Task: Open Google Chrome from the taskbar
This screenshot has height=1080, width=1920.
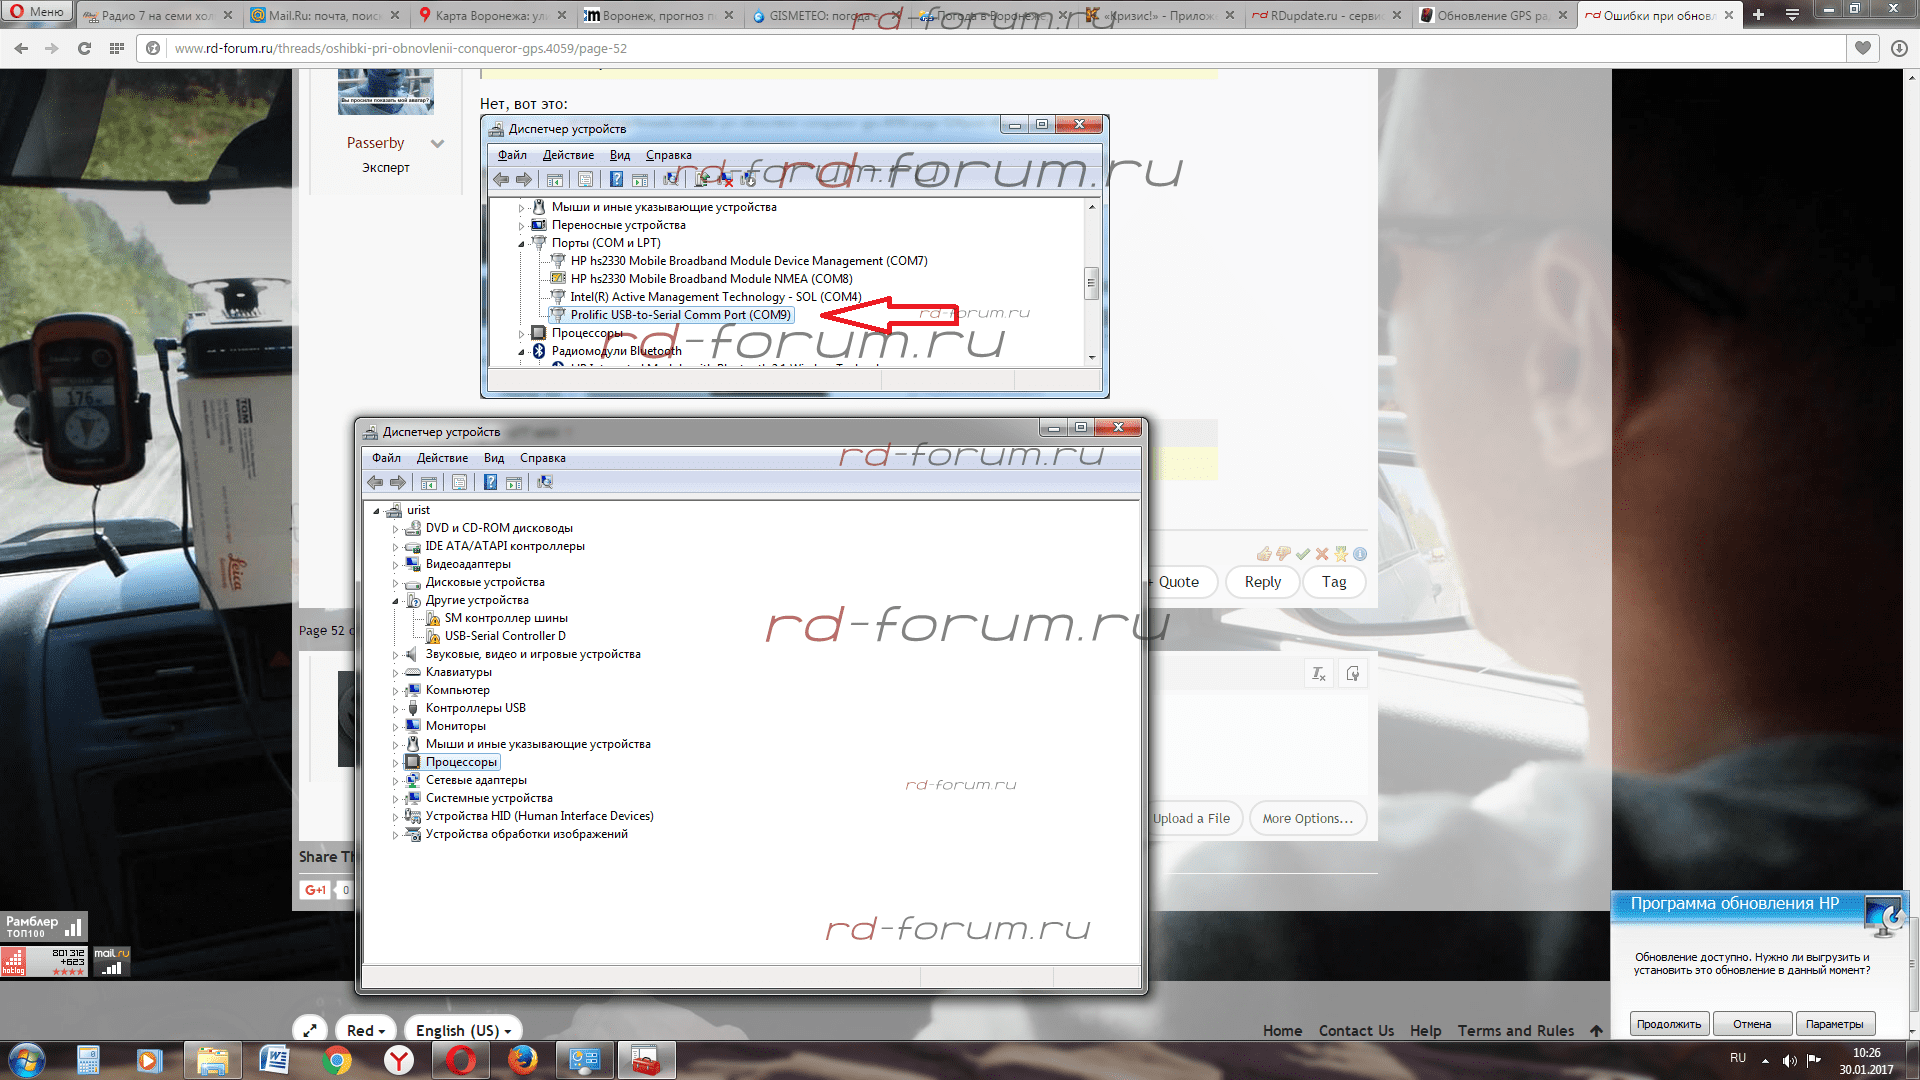Action: 337,1060
